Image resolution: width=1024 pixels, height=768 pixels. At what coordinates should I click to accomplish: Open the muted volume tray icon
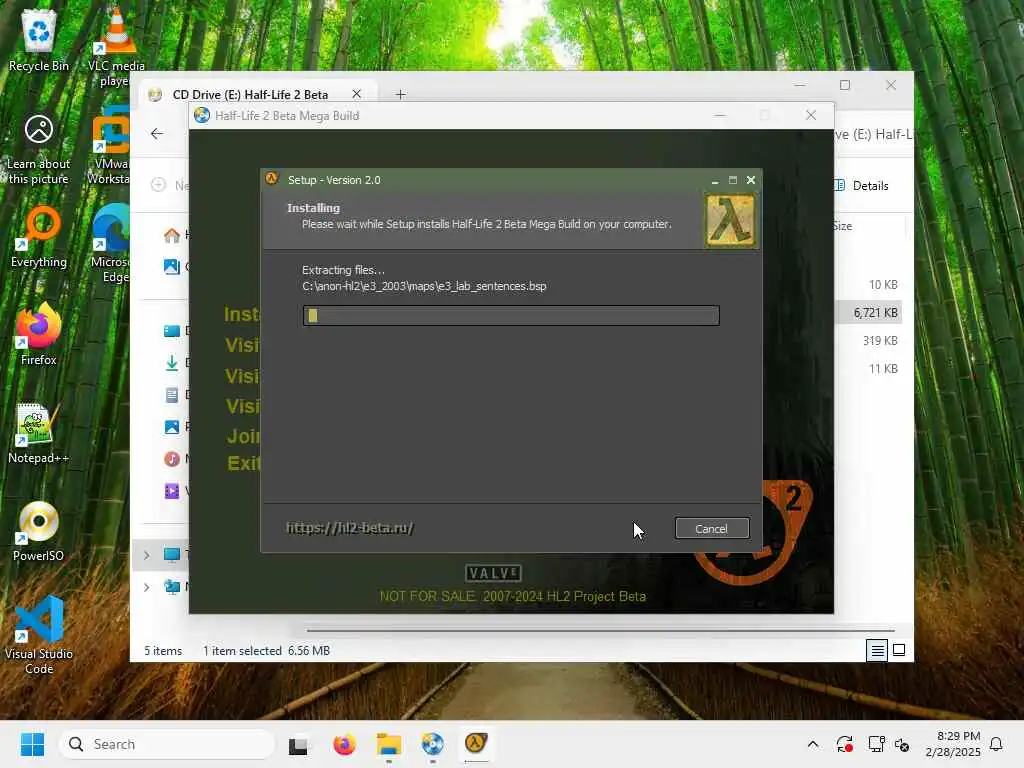click(902, 744)
